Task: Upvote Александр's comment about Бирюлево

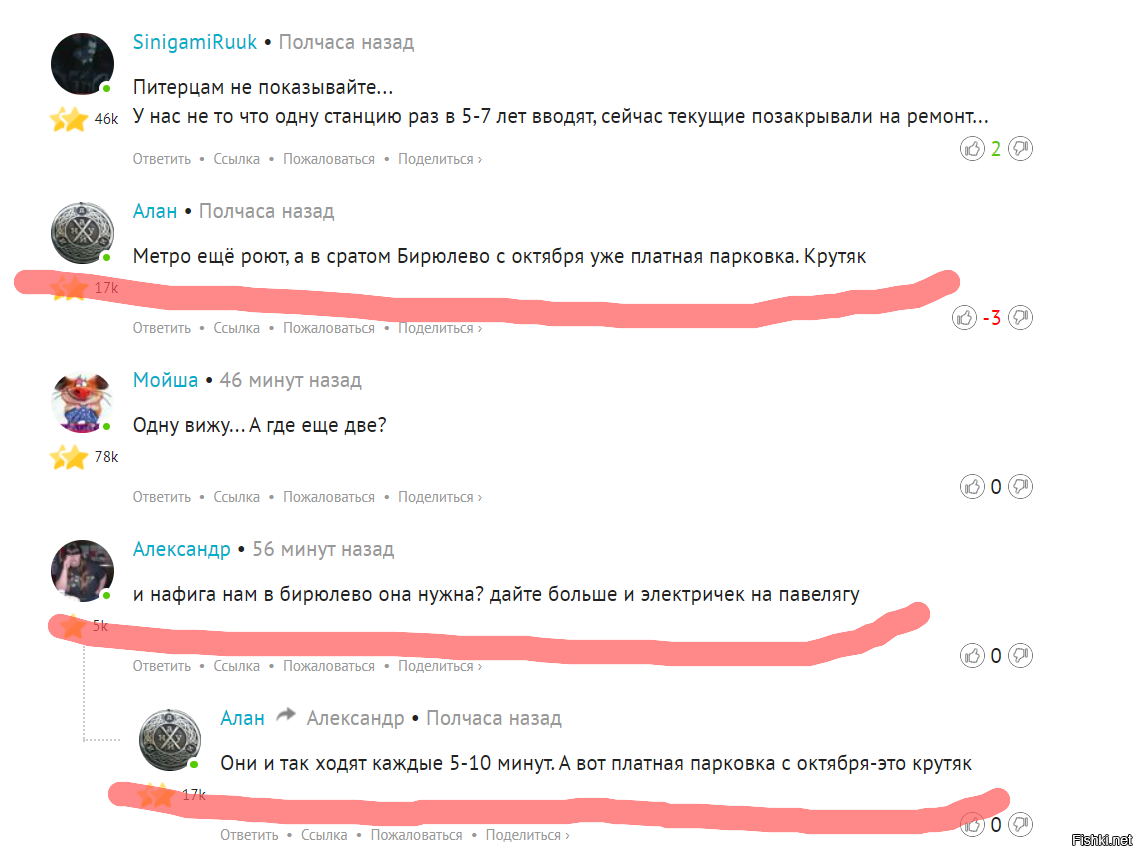Action: coord(972,655)
